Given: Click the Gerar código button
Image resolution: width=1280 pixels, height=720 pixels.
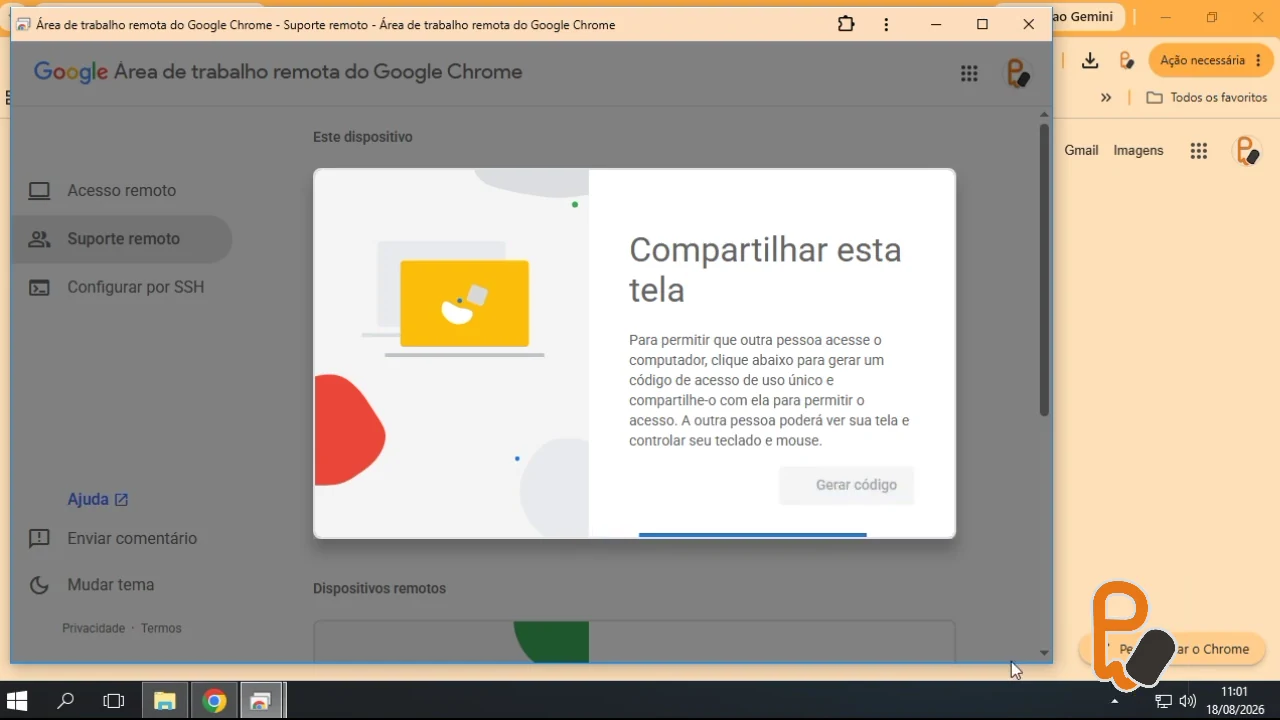Looking at the screenshot, I should click(x=846, y=485).
